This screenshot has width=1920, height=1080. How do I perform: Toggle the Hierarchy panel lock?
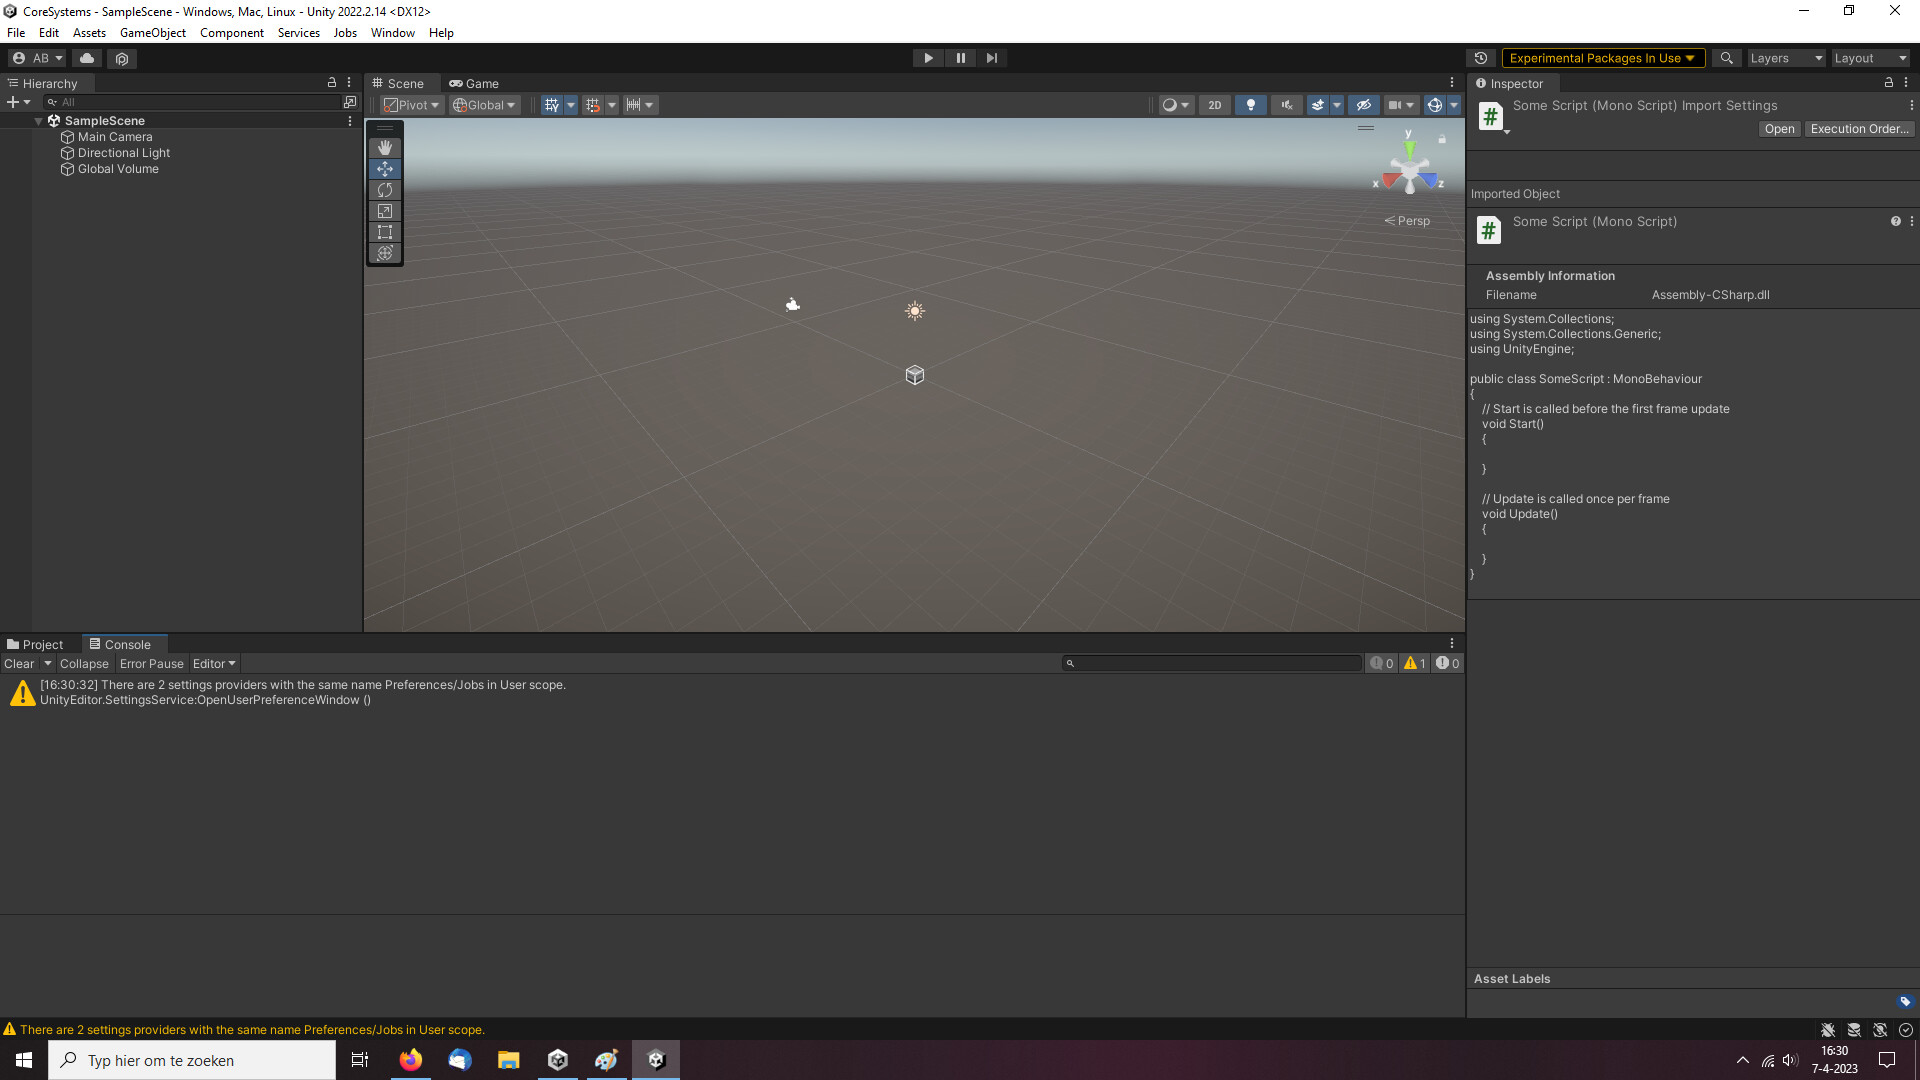332,83
